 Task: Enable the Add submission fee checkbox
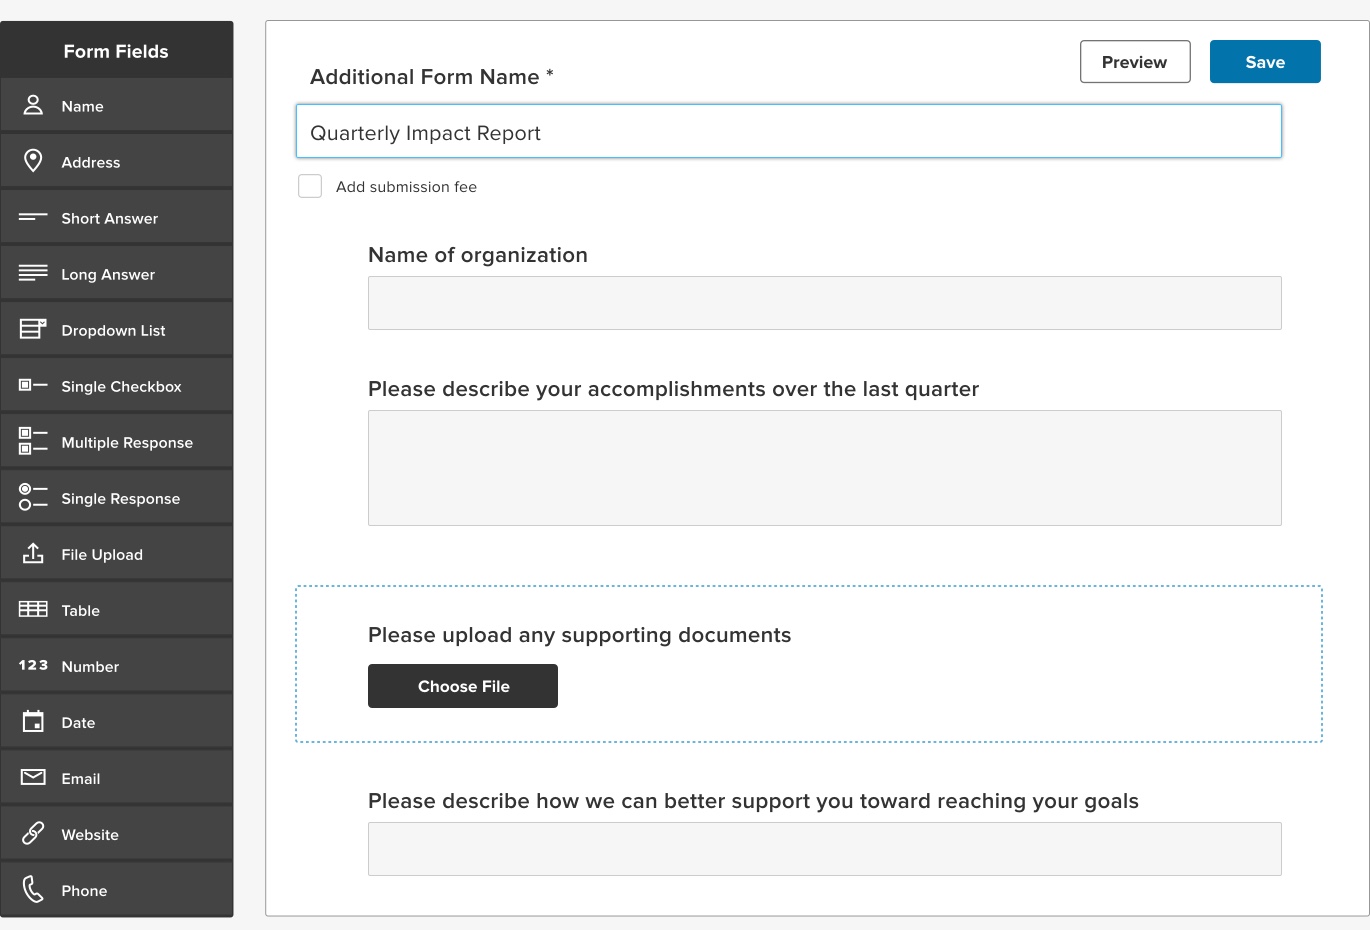(310, 186)
